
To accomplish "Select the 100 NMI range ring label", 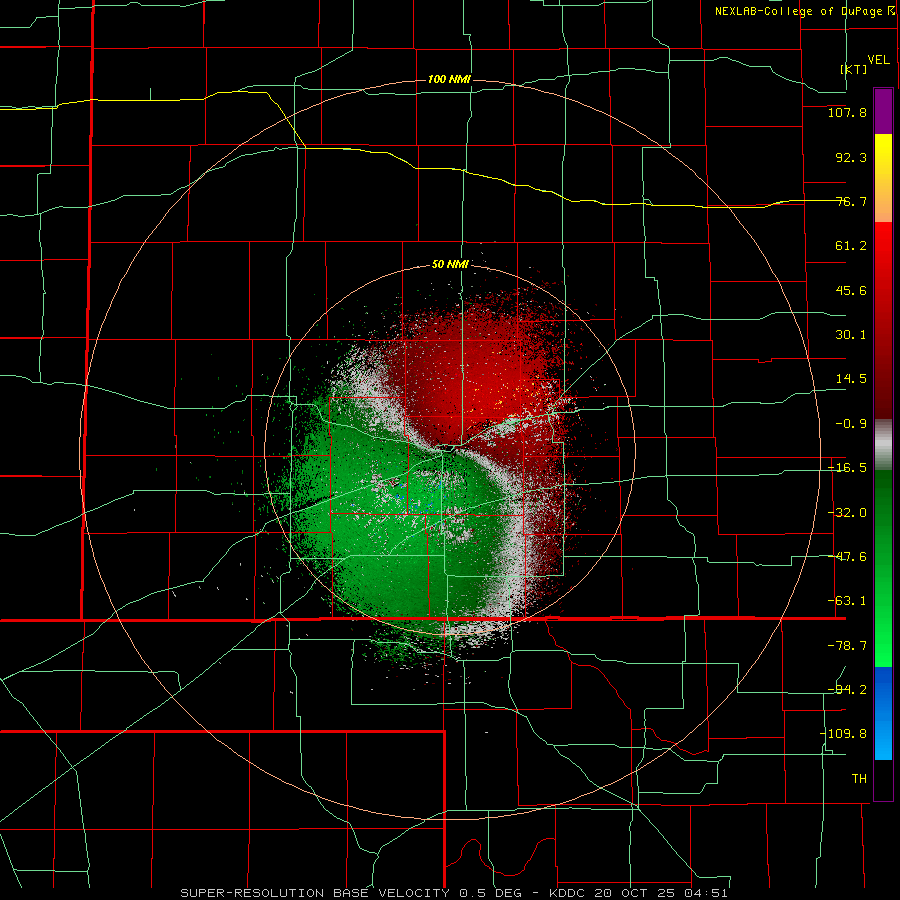I will coord(449,79).
